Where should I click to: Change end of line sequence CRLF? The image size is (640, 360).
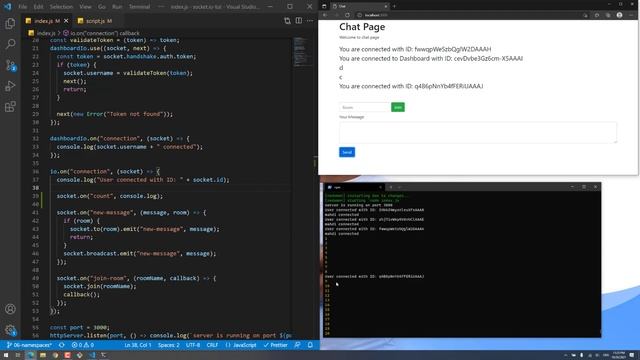tap(212, 345)
